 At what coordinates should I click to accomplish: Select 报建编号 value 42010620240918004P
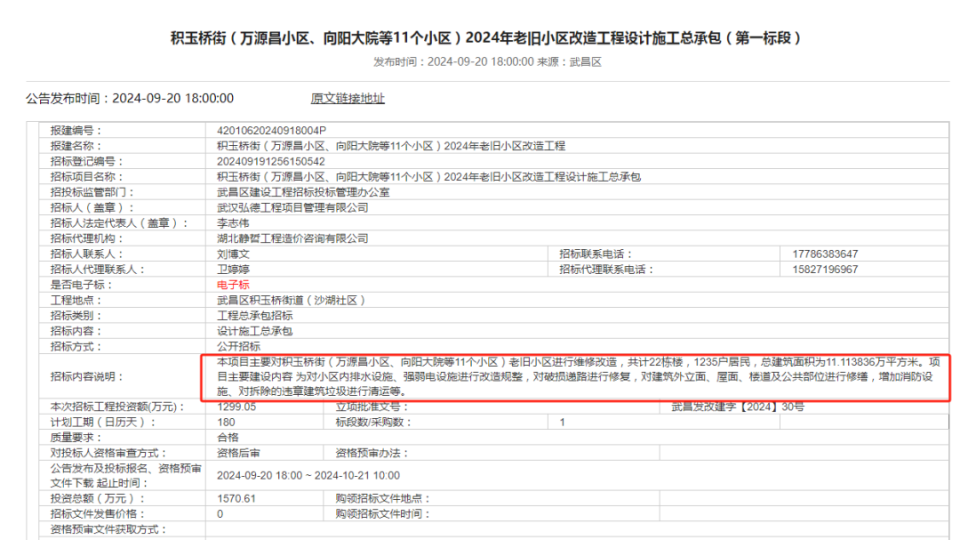271,130
